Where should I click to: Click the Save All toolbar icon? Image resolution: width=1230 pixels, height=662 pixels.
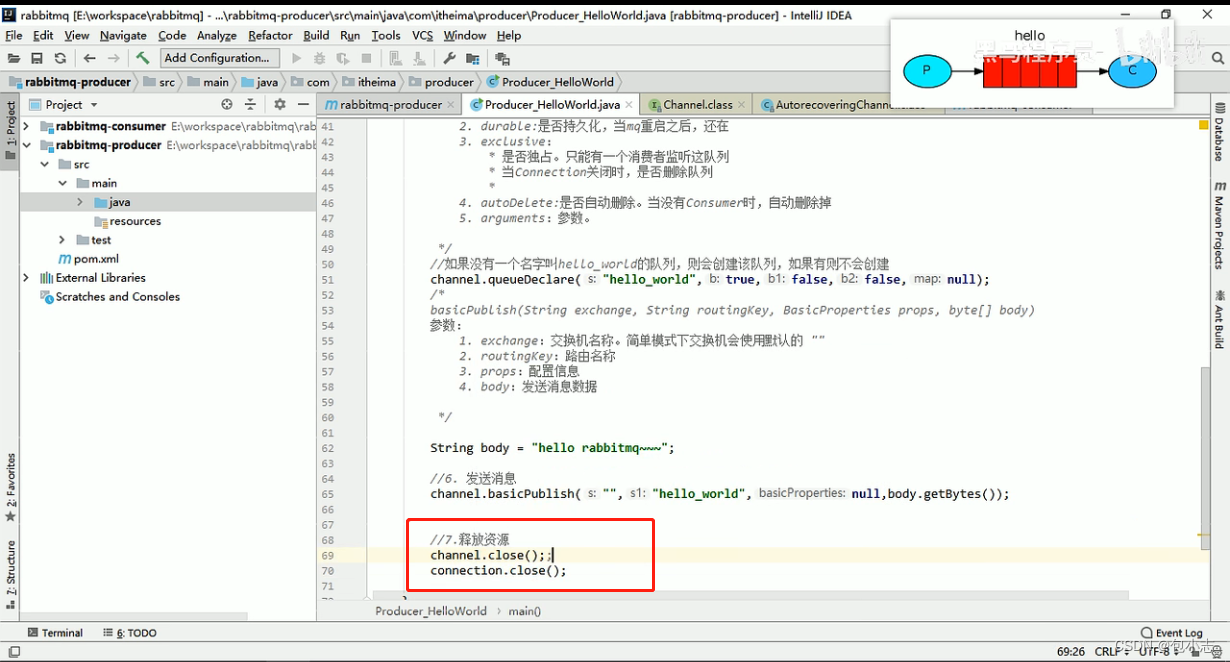(x=37, y=59)
